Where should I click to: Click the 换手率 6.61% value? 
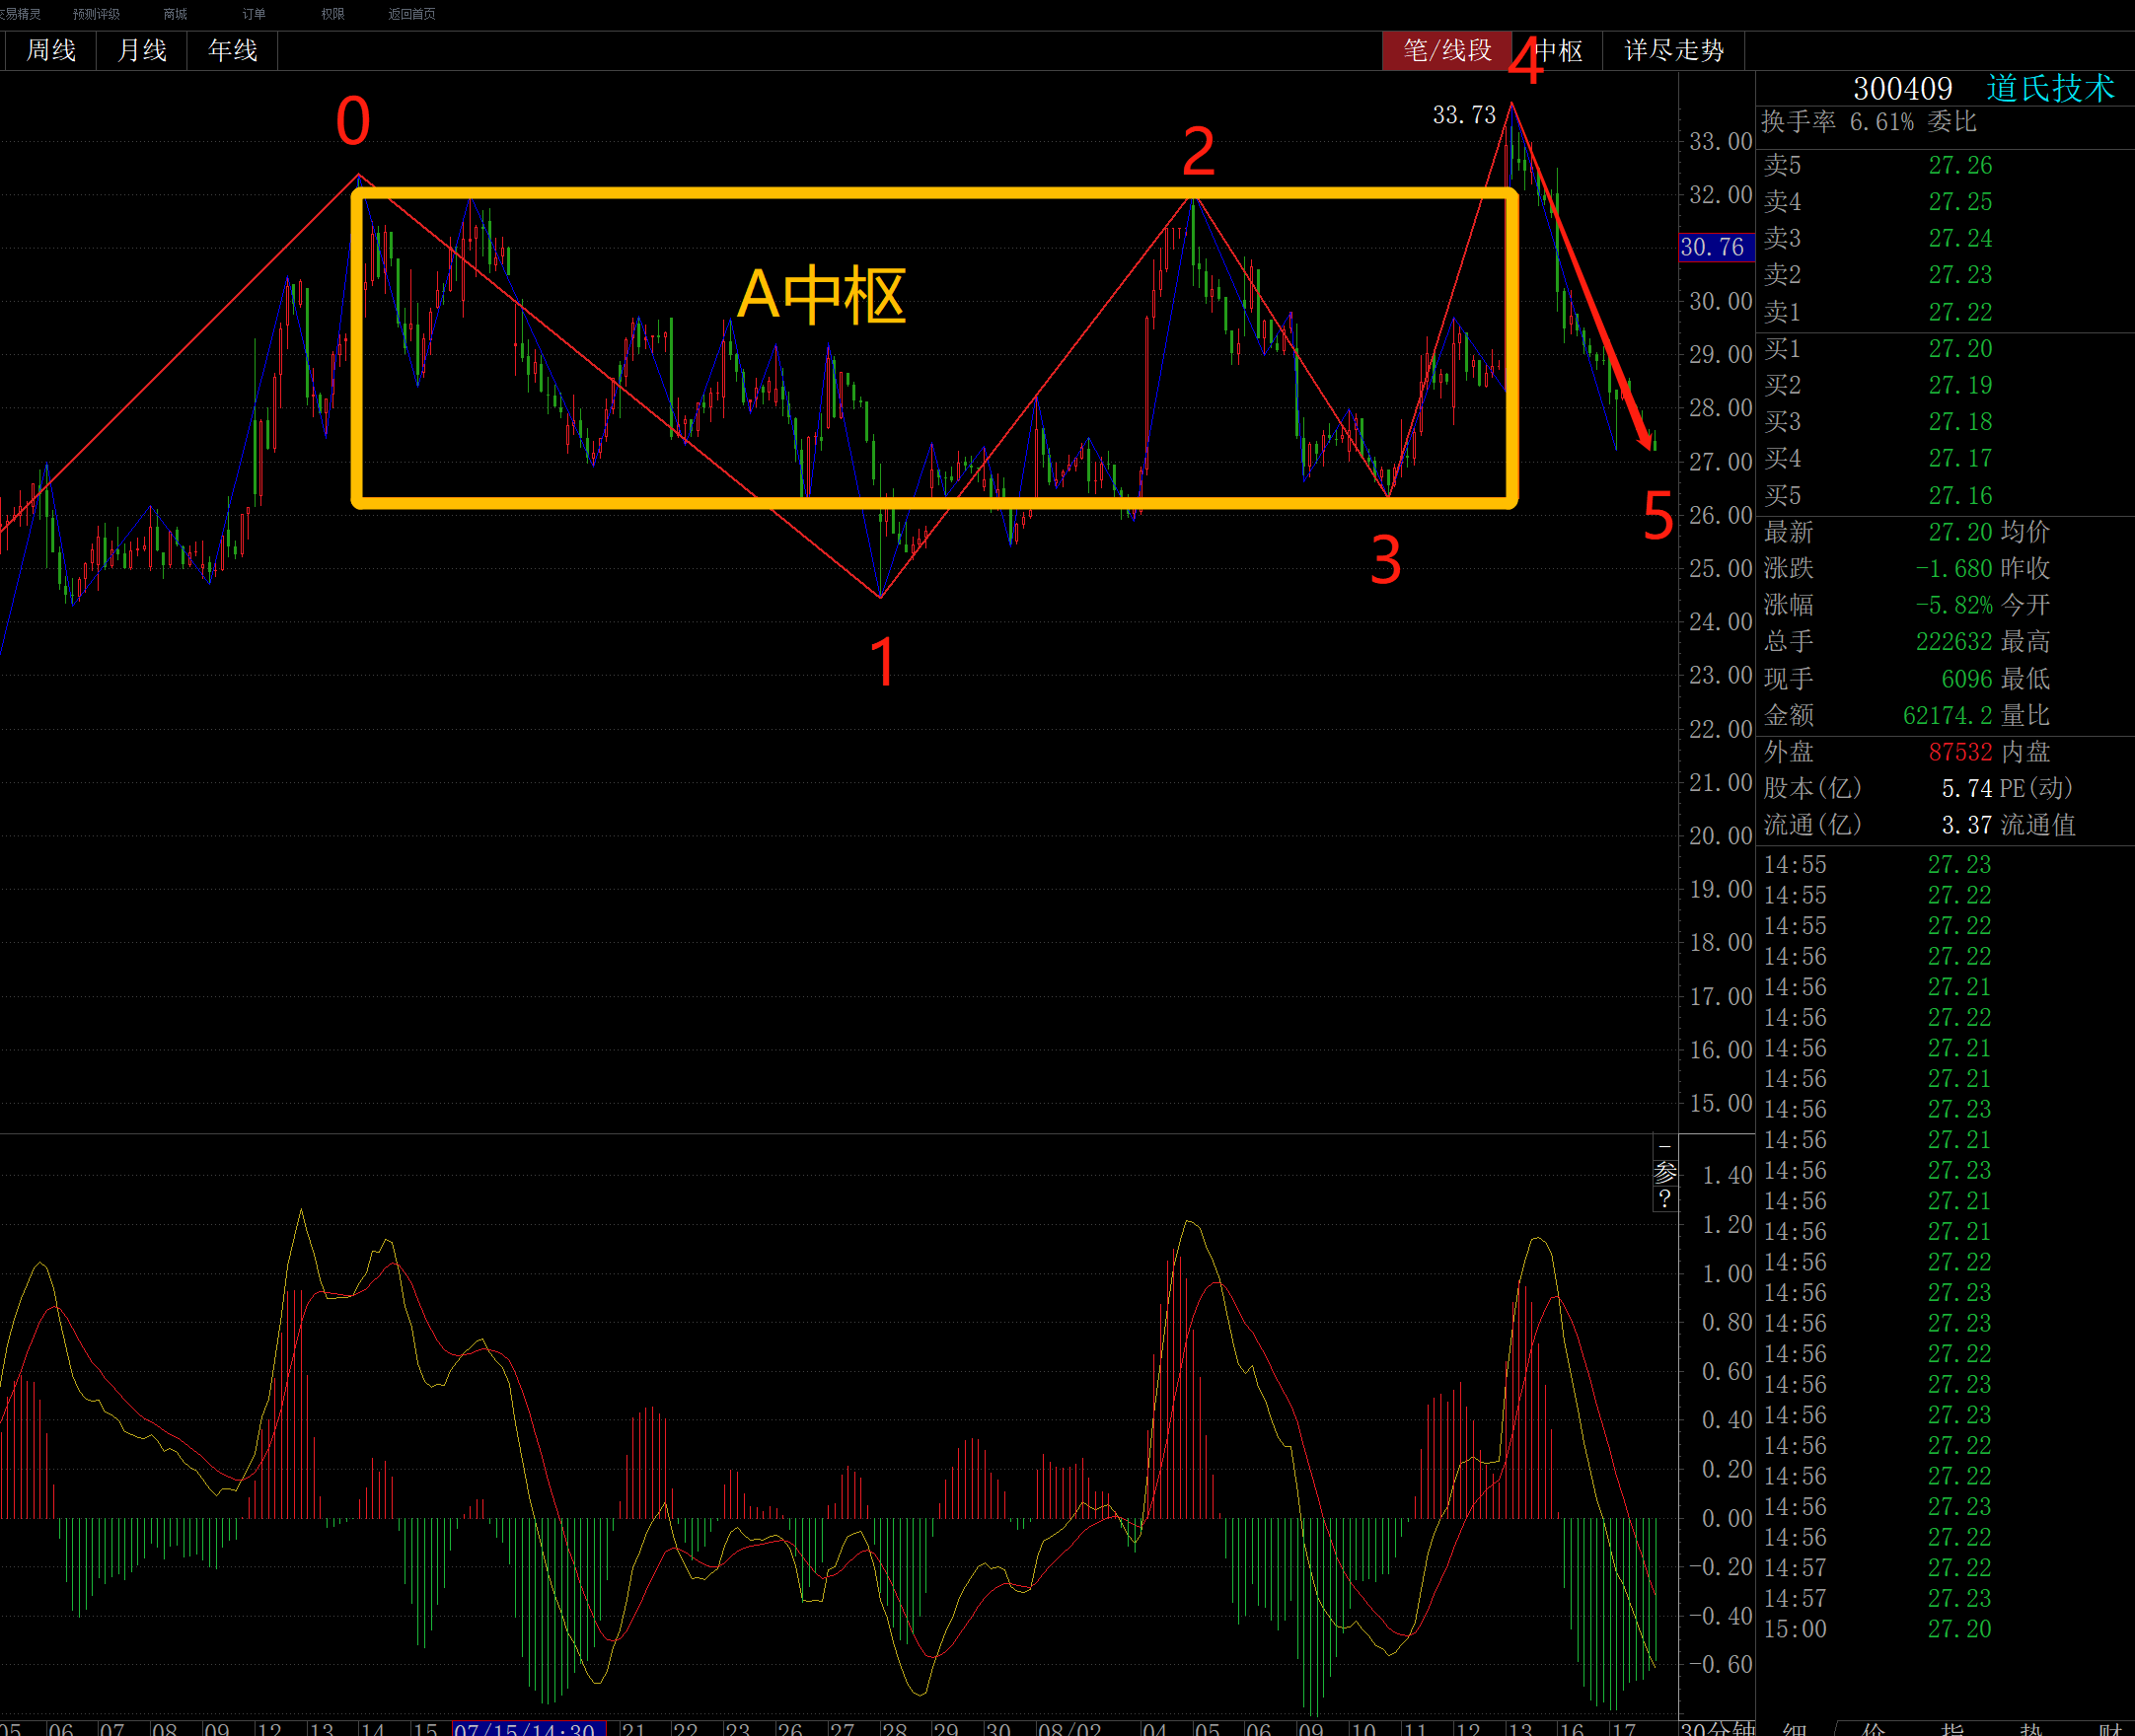[x=1882, y=122]
